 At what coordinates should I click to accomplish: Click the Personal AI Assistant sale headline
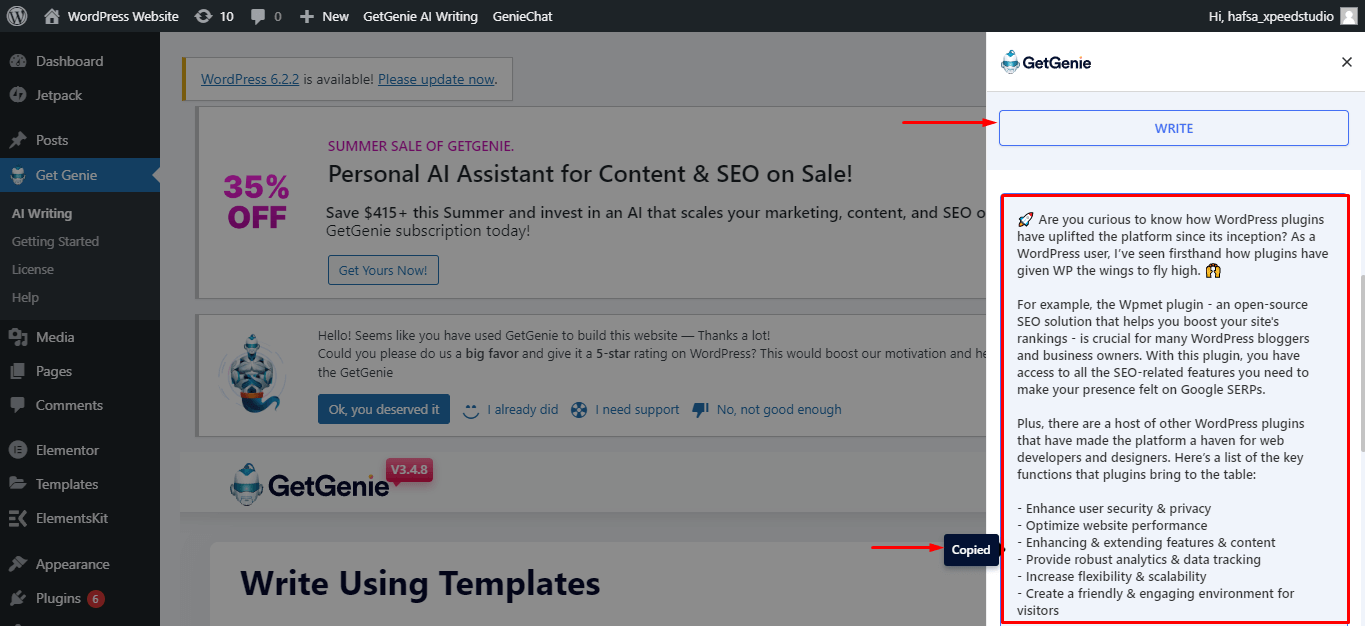pyautogui.click(x=590, y=174)
